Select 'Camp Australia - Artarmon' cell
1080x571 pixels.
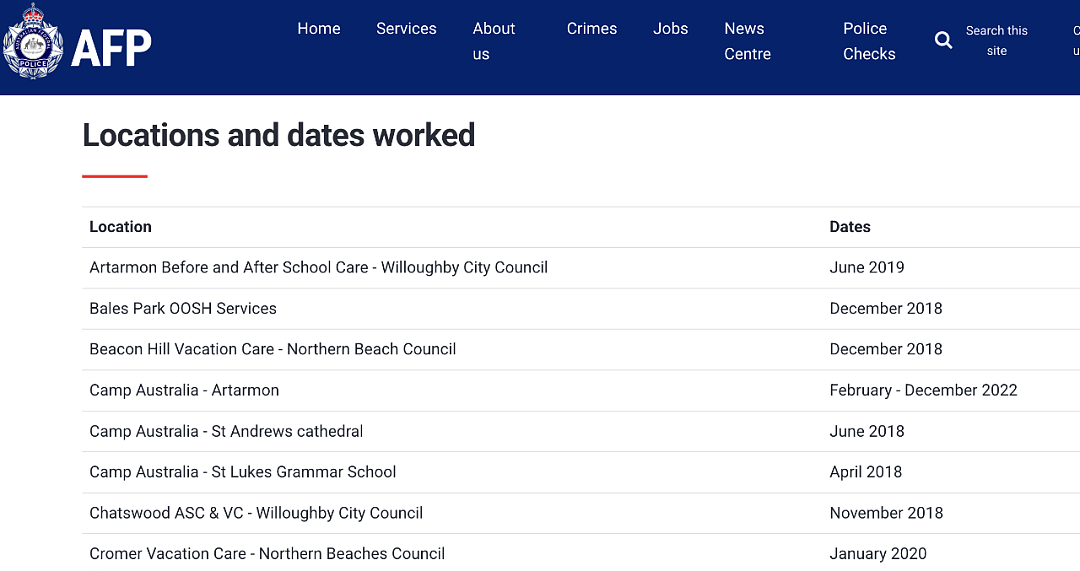click(x=185, y=391)
